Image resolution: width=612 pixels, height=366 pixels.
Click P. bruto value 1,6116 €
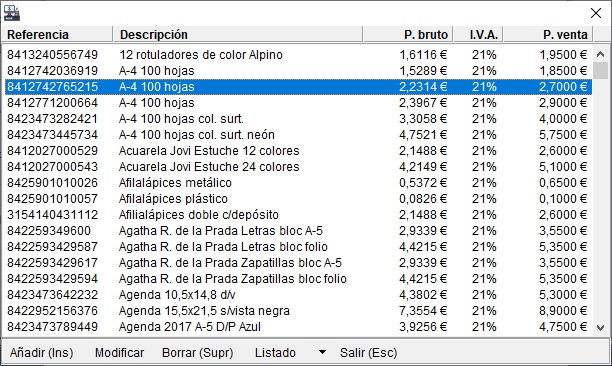pyautogui.click(x=423, y=55)
